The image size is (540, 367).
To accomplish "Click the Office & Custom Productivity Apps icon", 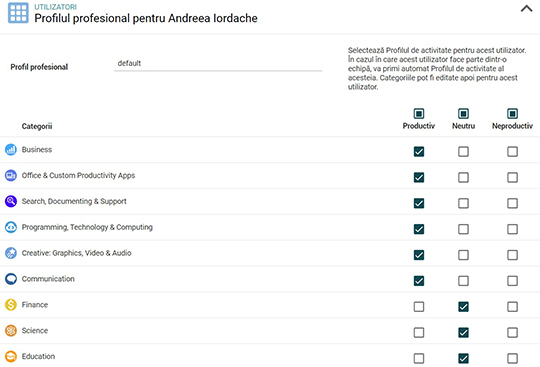I will pyautogui.click(x=11, y=175).
